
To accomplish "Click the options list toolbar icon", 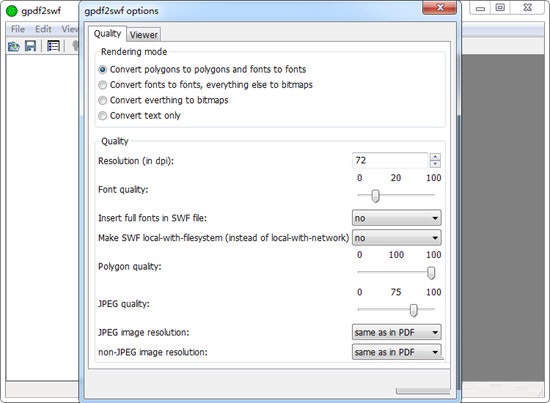I will coord(53,46).
